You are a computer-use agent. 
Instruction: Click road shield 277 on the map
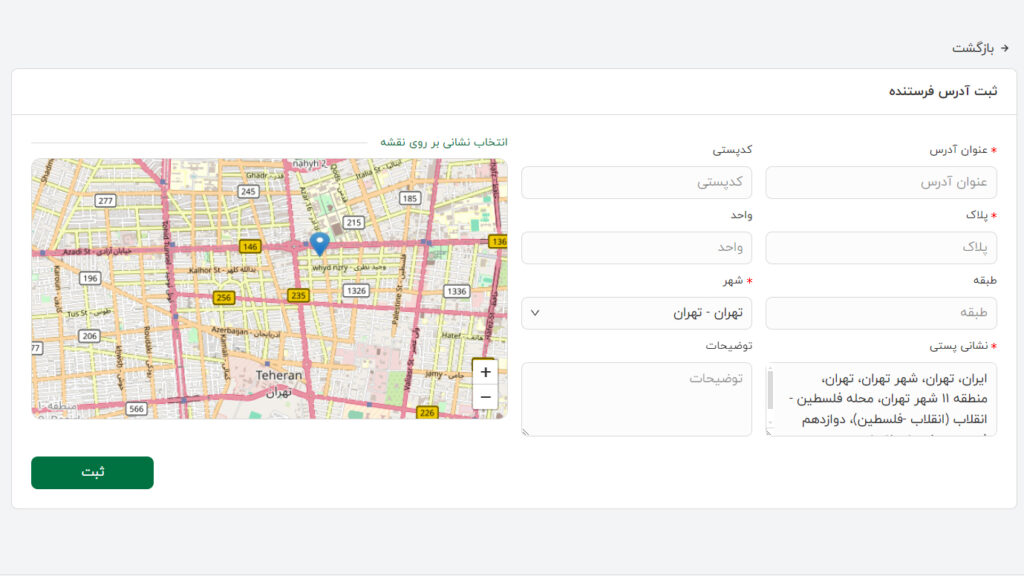click(x=106, y=200)
